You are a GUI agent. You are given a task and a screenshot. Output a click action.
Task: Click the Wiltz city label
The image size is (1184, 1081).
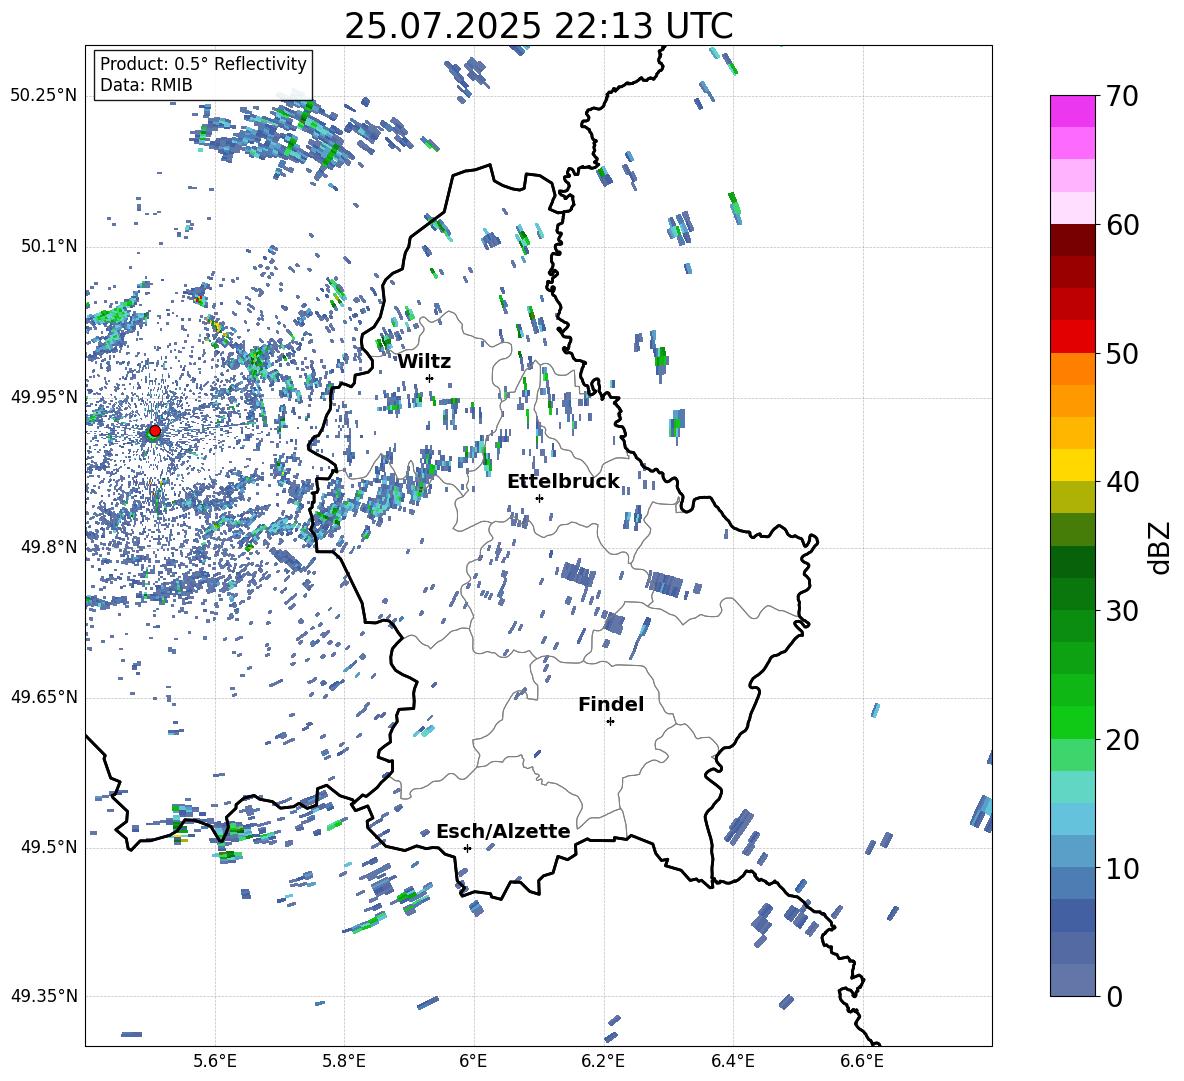tap(424, 361)
